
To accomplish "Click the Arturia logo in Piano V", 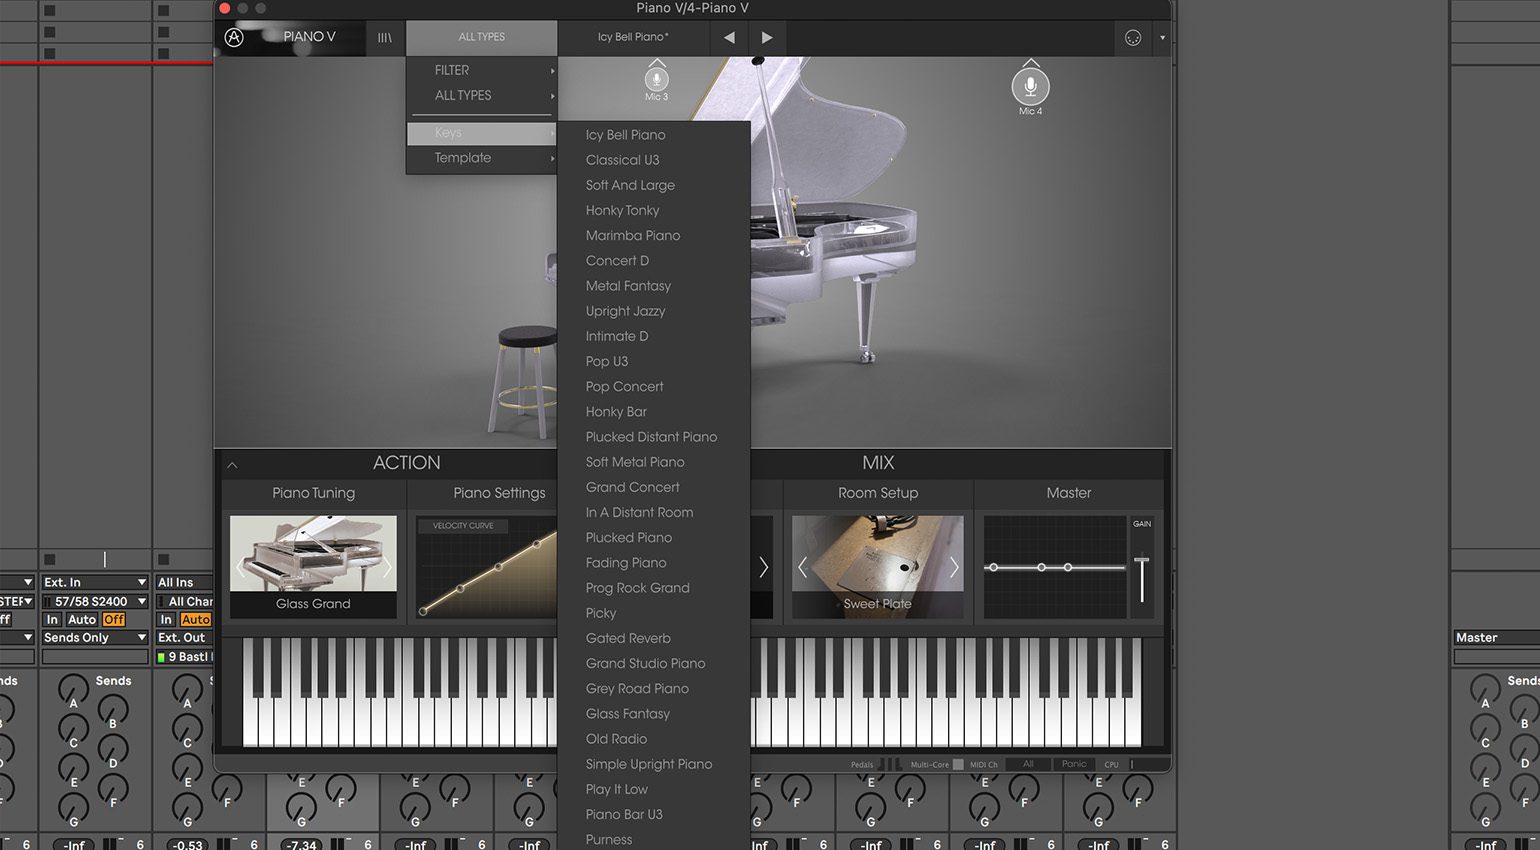I will [234, 37].
